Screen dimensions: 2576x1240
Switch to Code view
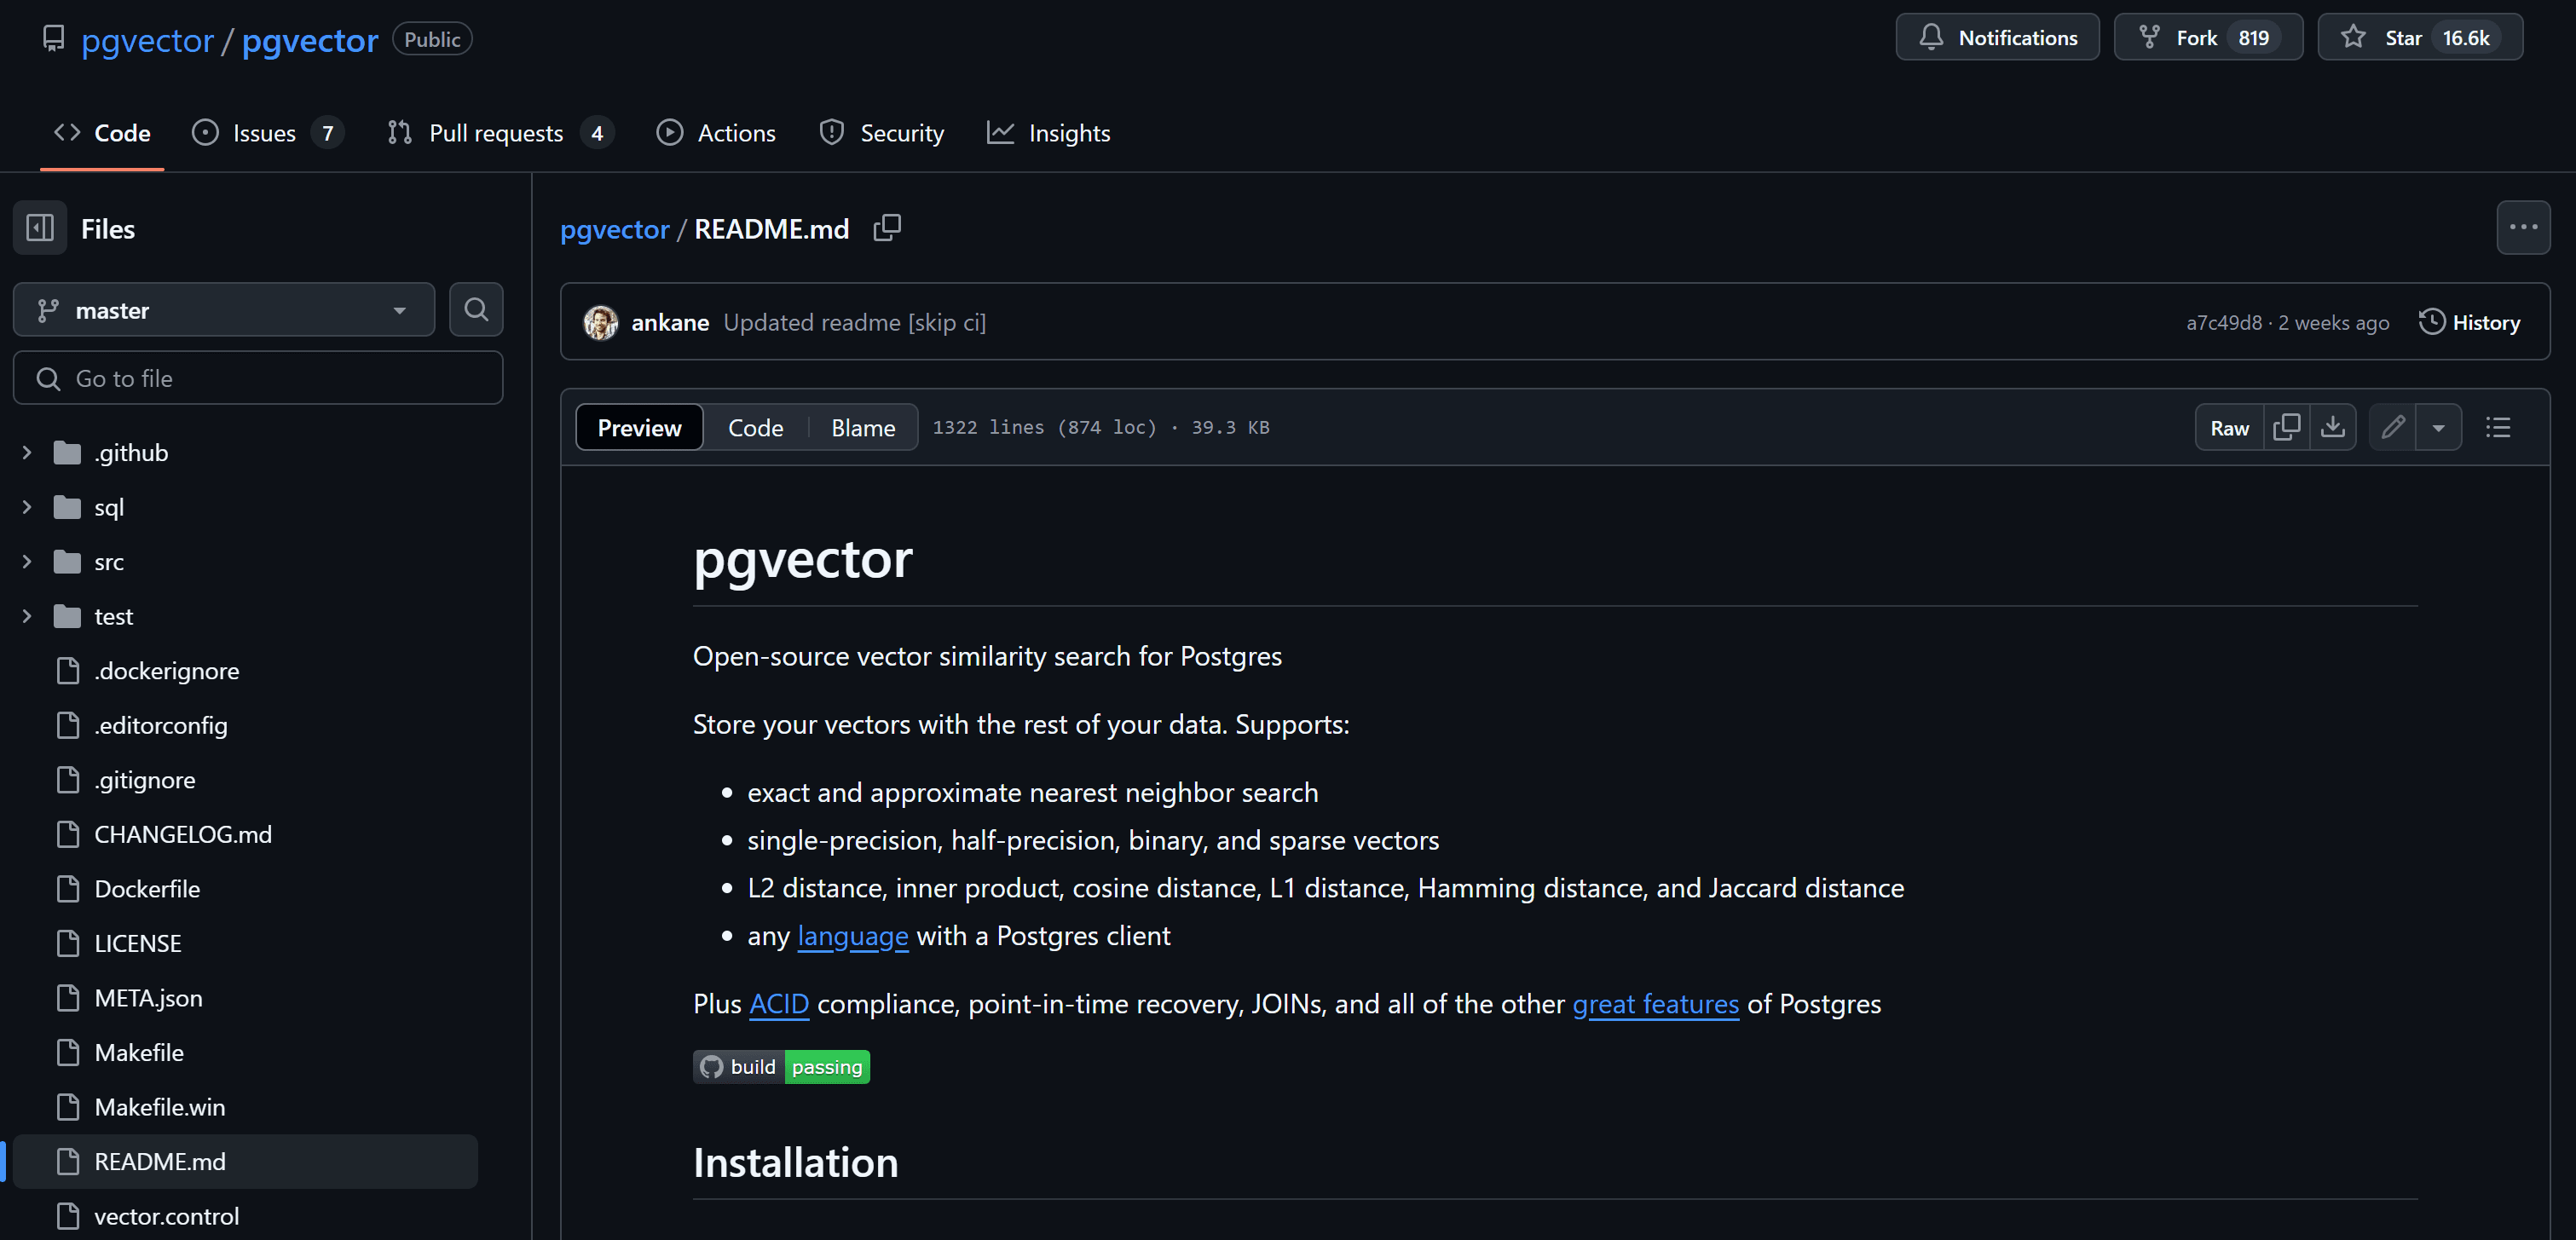tap(755, 428)
